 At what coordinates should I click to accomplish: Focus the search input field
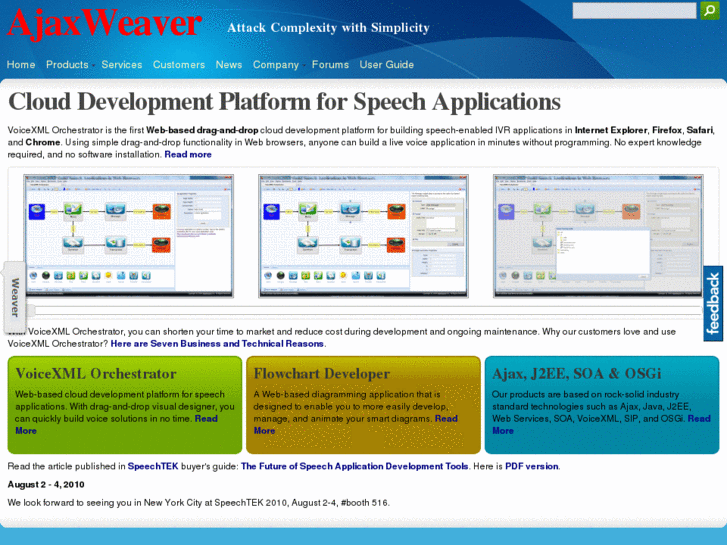coord(634,11)
